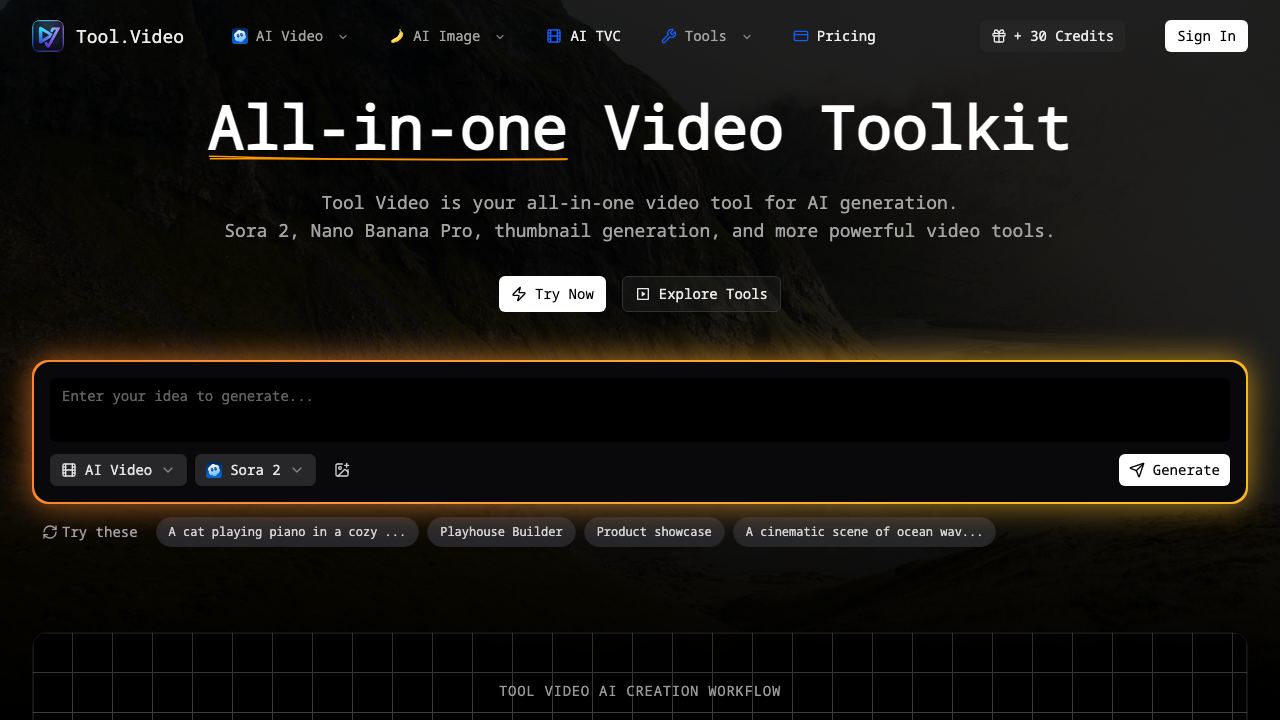Select the Playhouse Builder suggestion
Screen dimensions: 1280x720
point(501,532)
